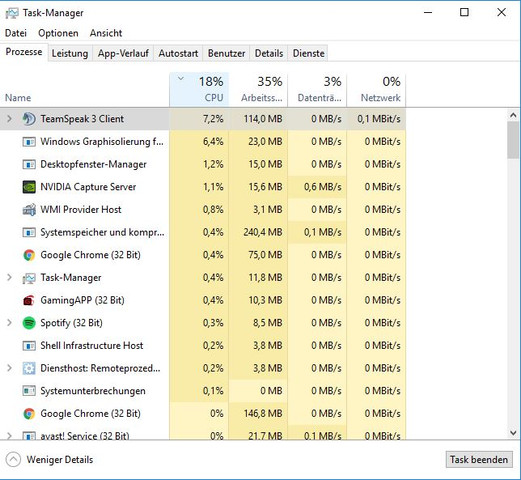Sort by the Name column header
521x480 pixels.
85,90
